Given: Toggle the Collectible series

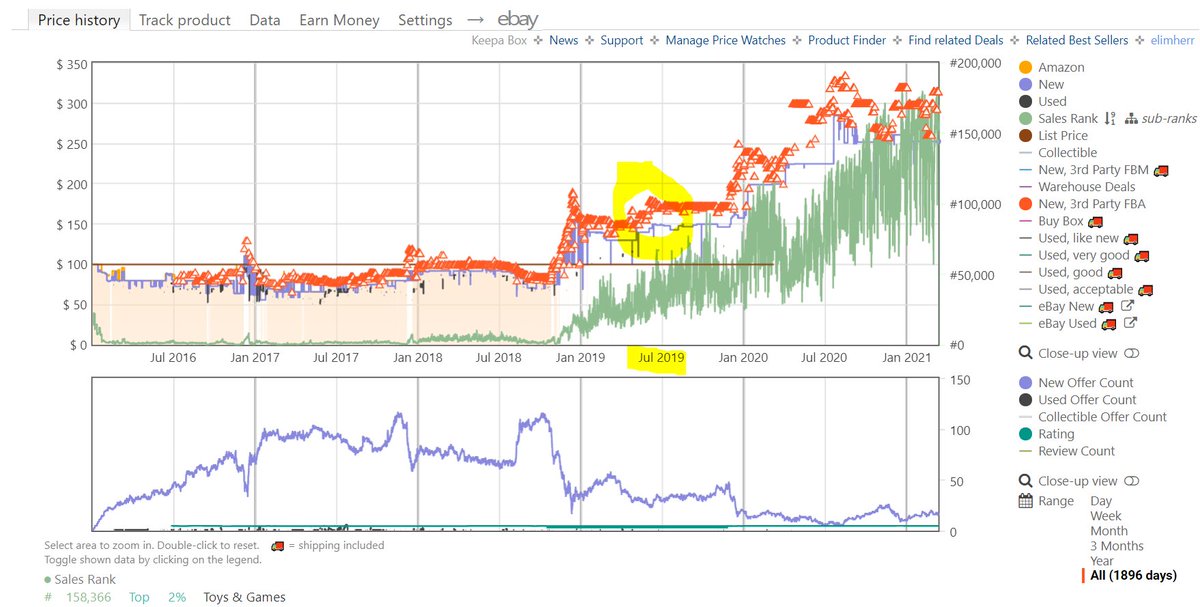Looking at the screenshot, I should pos(1058,152).
